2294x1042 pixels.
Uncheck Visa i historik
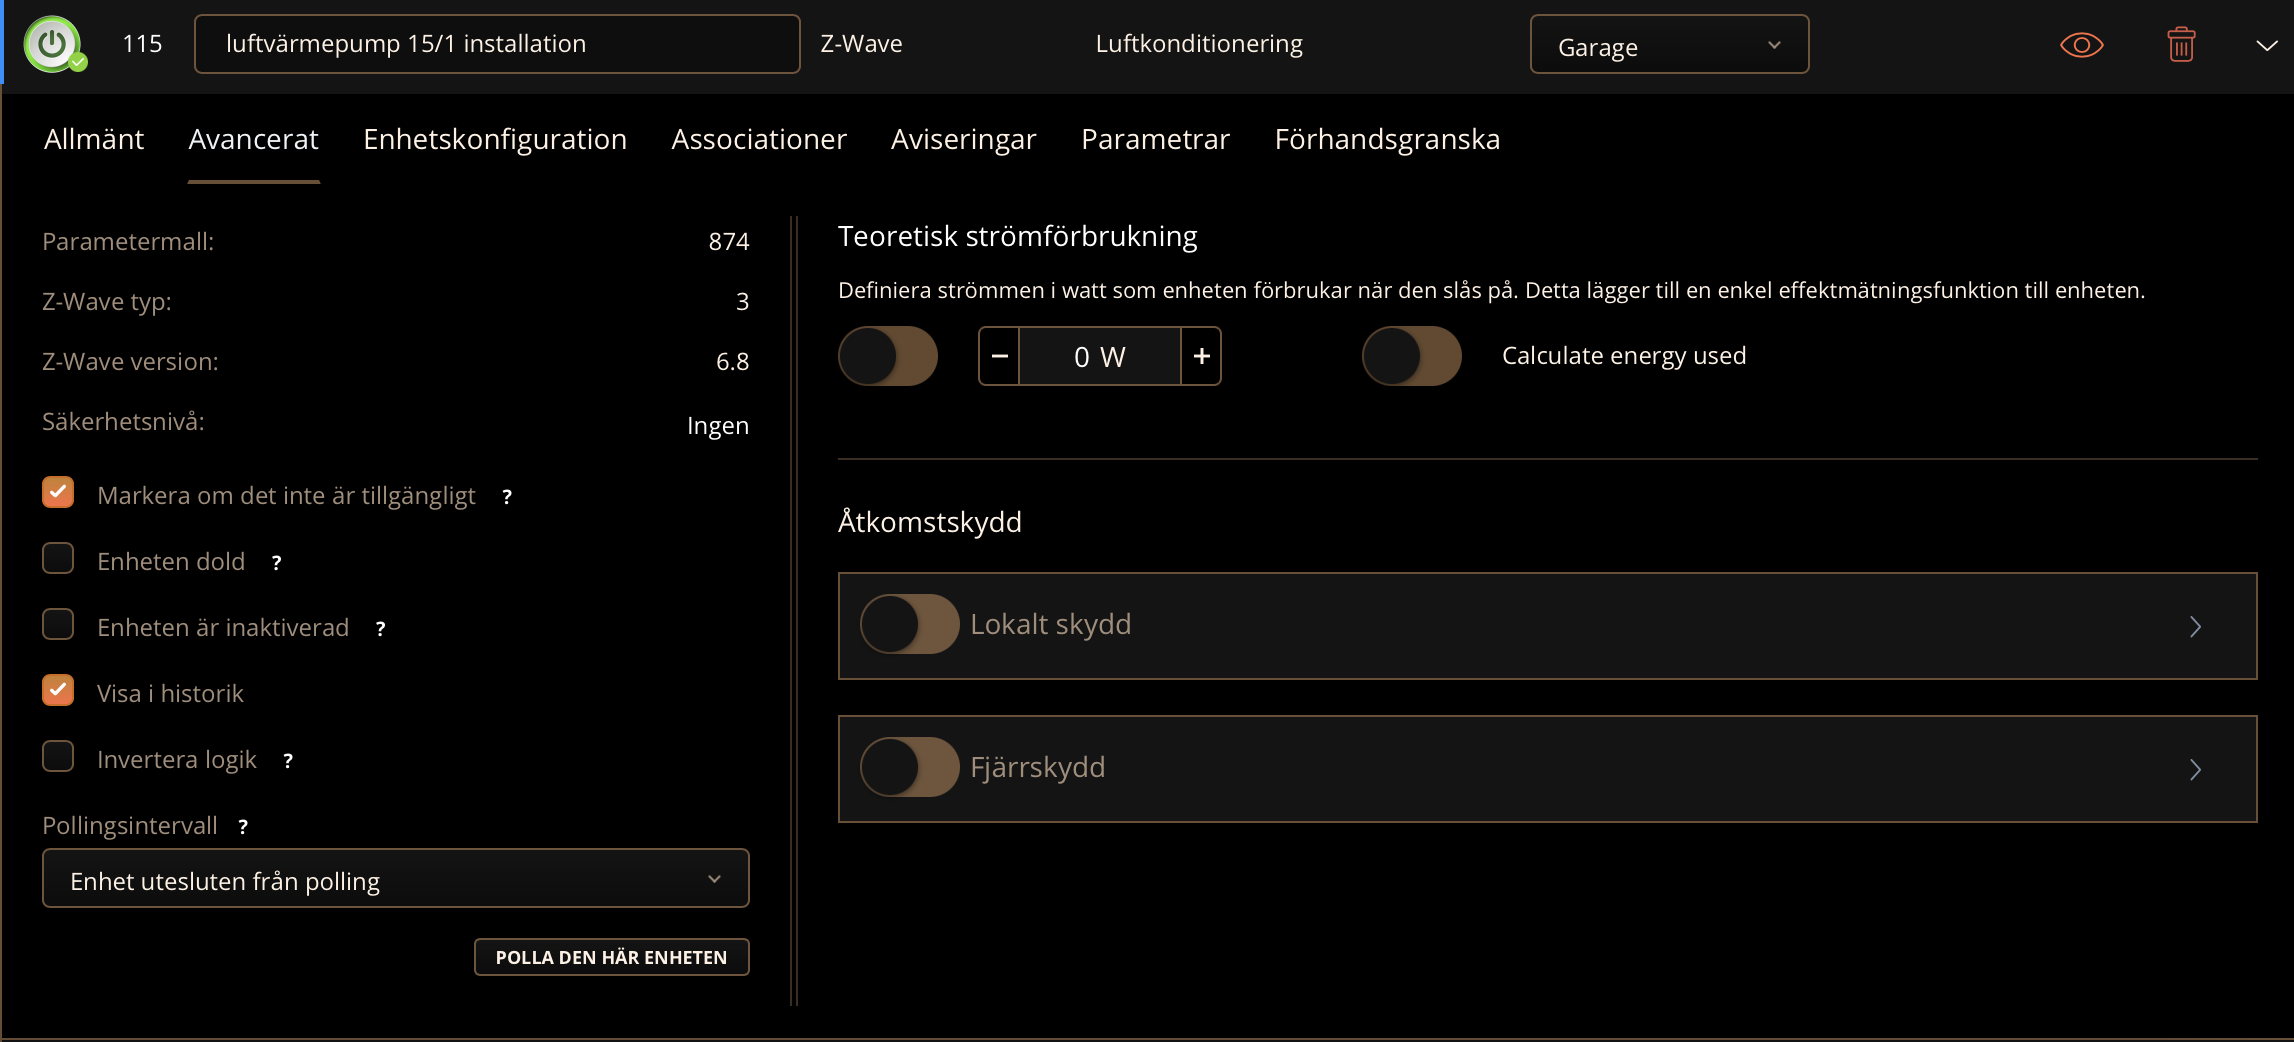tap(58, 691)
